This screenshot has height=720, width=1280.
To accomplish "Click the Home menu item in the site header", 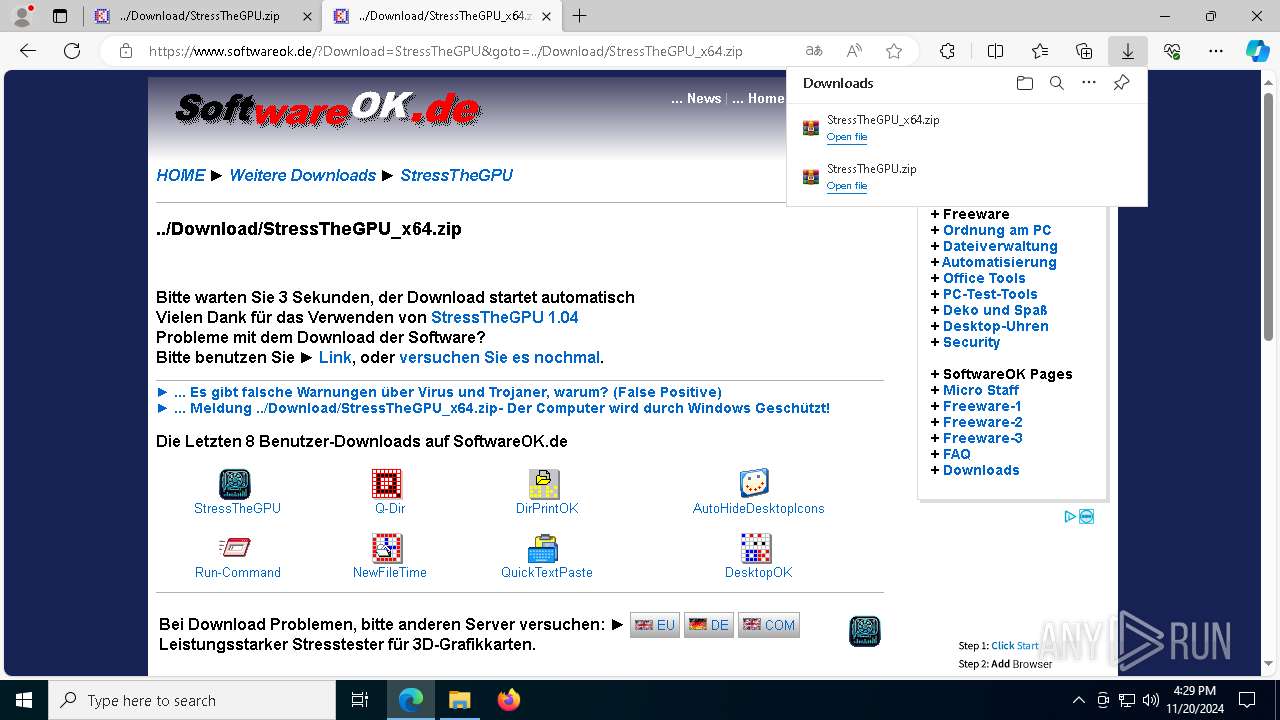I will coord(765,98).
